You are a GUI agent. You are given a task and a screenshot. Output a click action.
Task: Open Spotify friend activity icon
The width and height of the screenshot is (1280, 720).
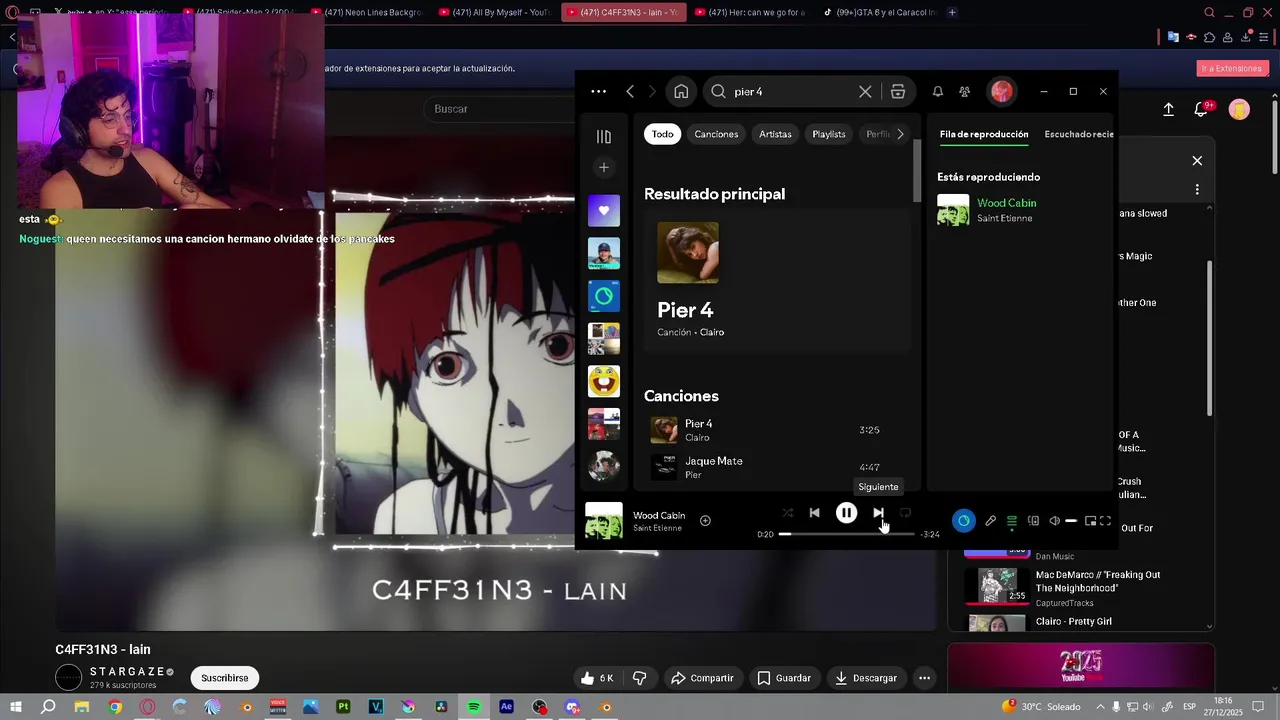964,91
